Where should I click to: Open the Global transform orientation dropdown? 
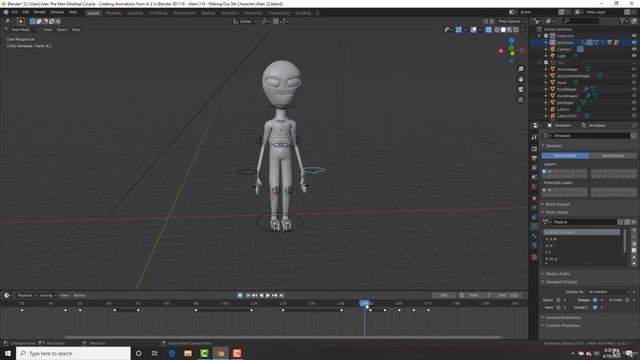245,21
